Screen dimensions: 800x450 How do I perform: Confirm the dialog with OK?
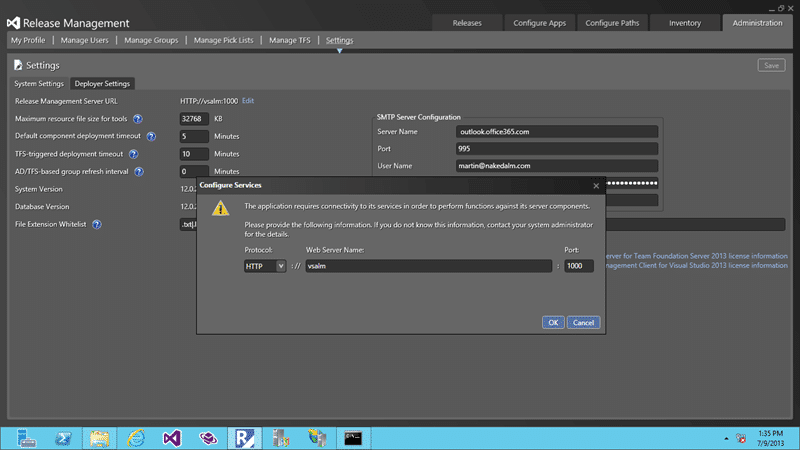553,322
